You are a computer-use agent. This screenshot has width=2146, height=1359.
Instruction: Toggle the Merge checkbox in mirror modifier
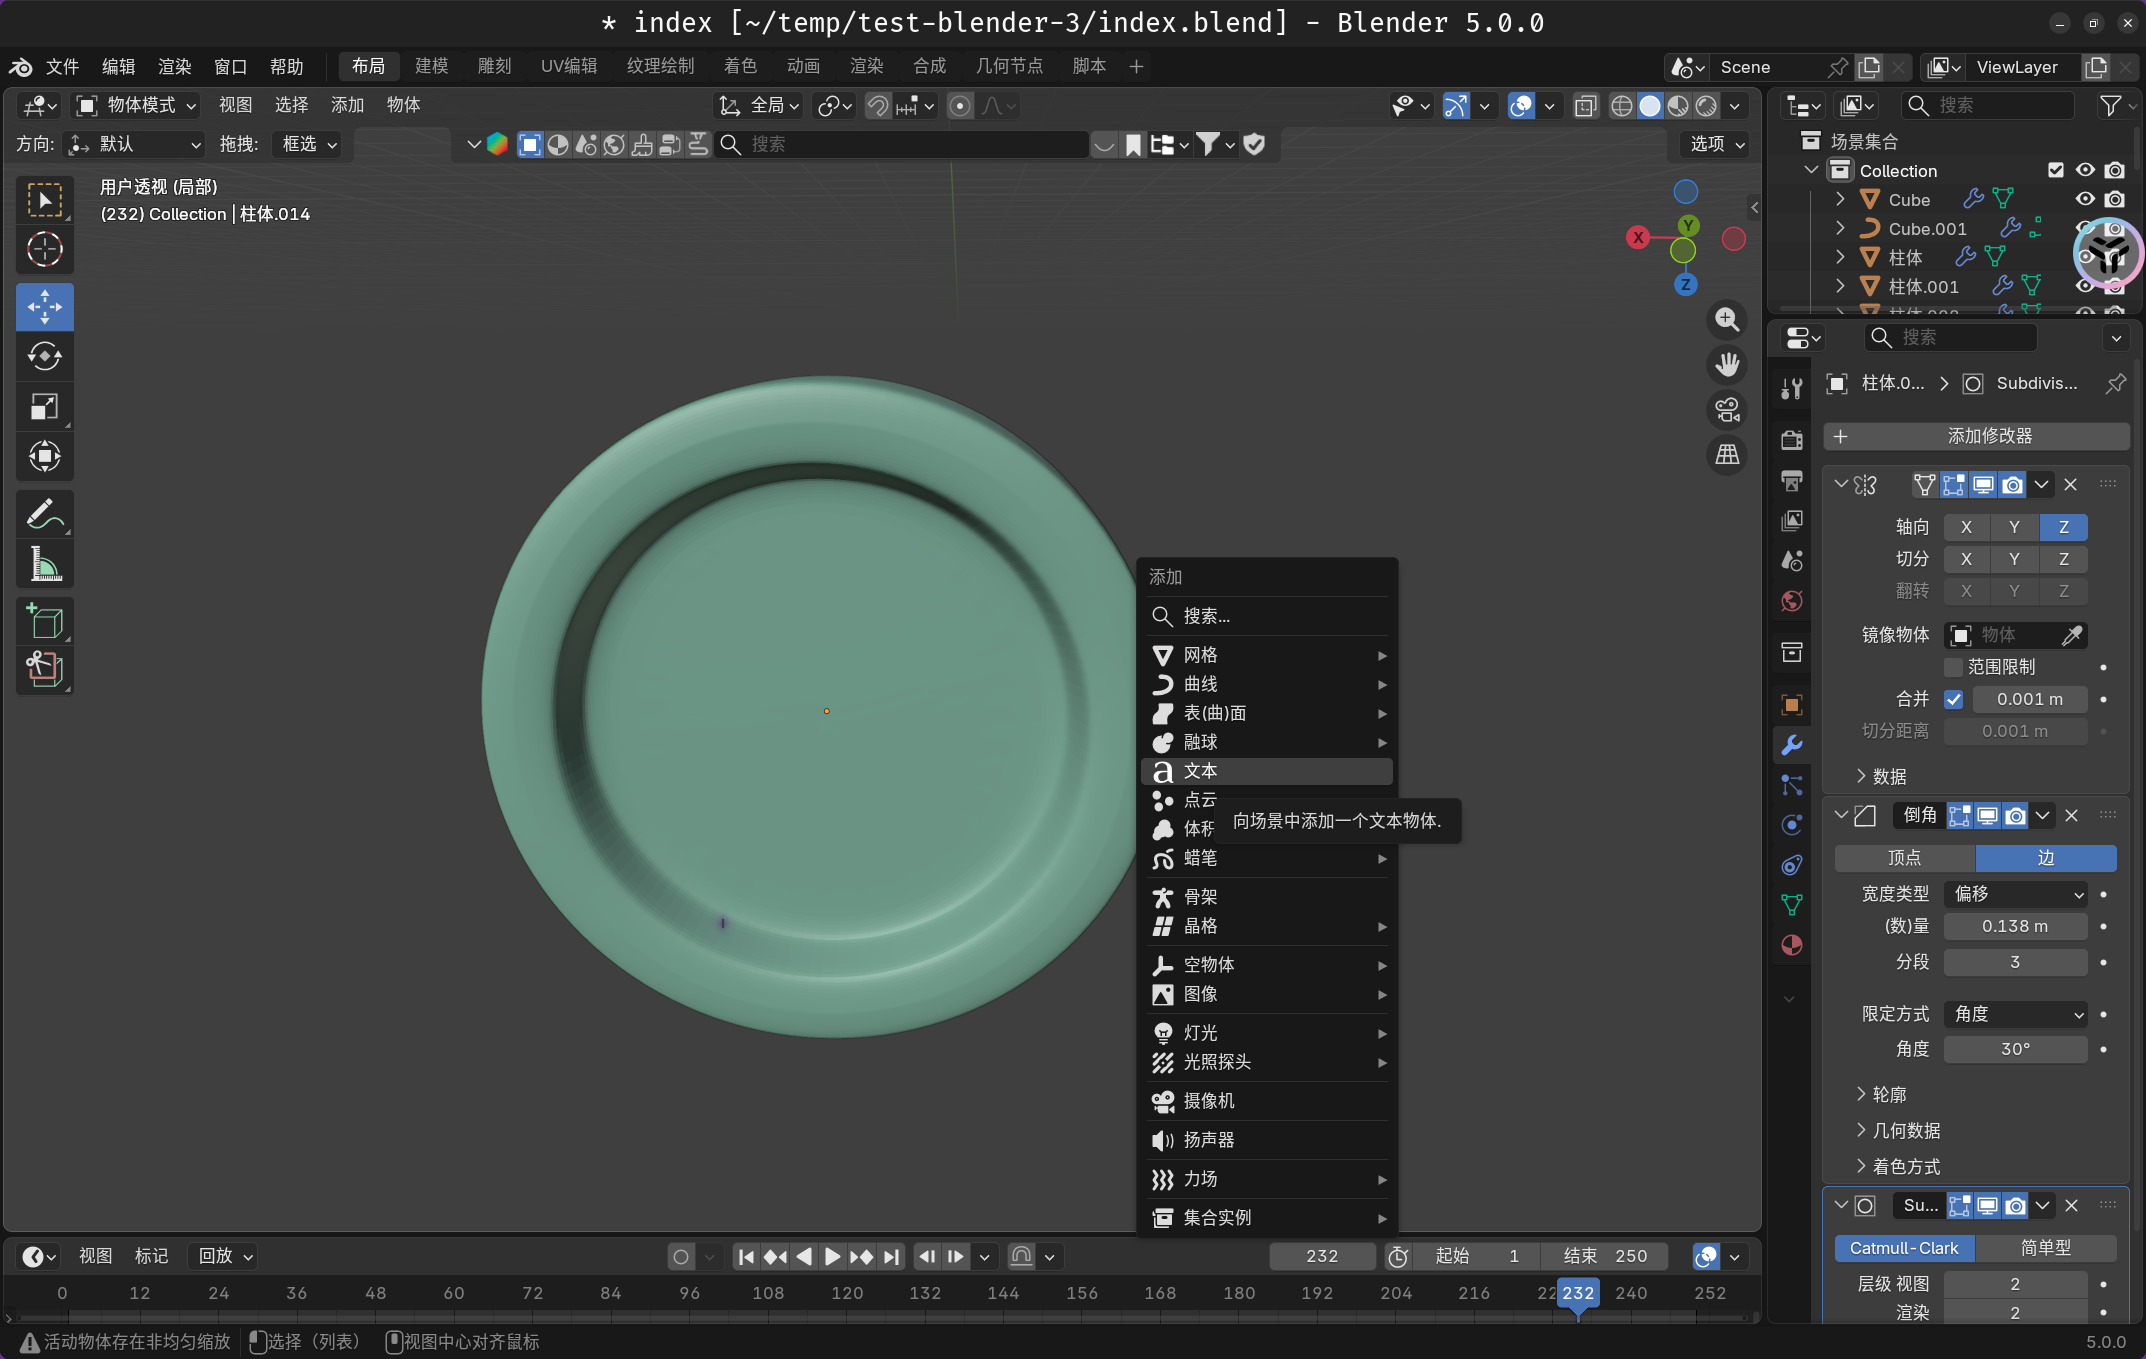(1953, 699)
